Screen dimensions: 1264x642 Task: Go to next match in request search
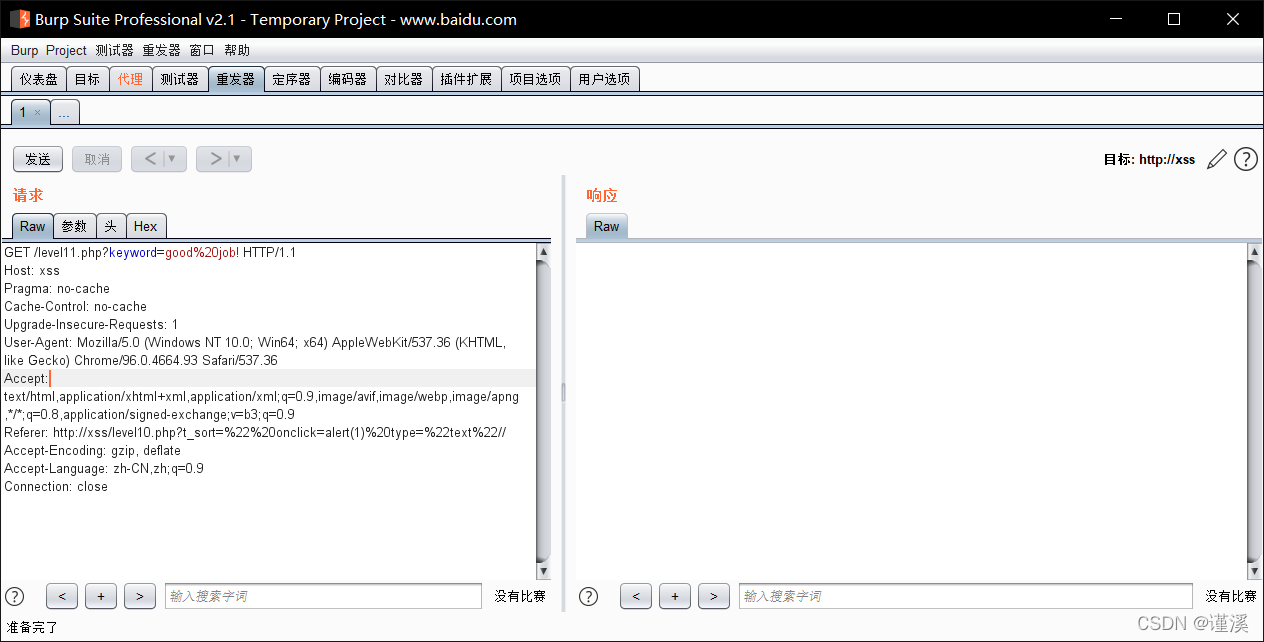point(139,596)
